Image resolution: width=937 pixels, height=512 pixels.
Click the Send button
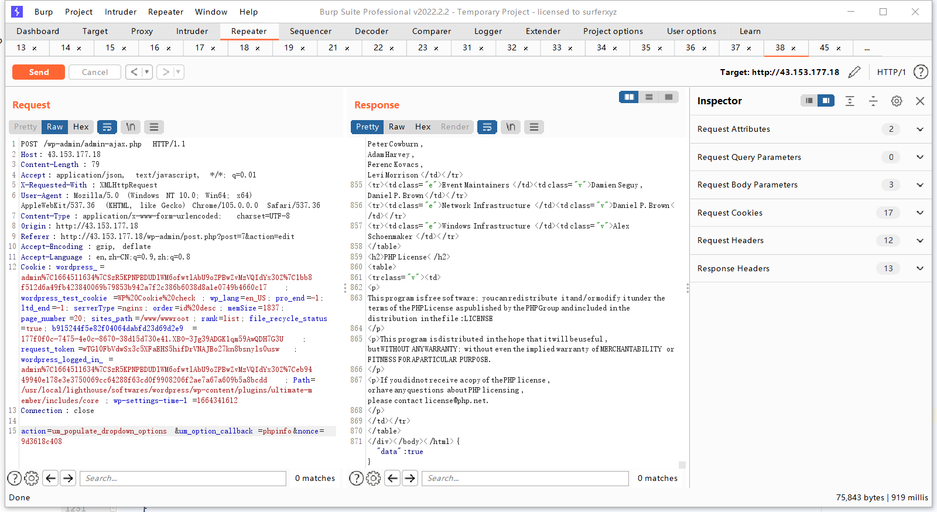(39, 72)
